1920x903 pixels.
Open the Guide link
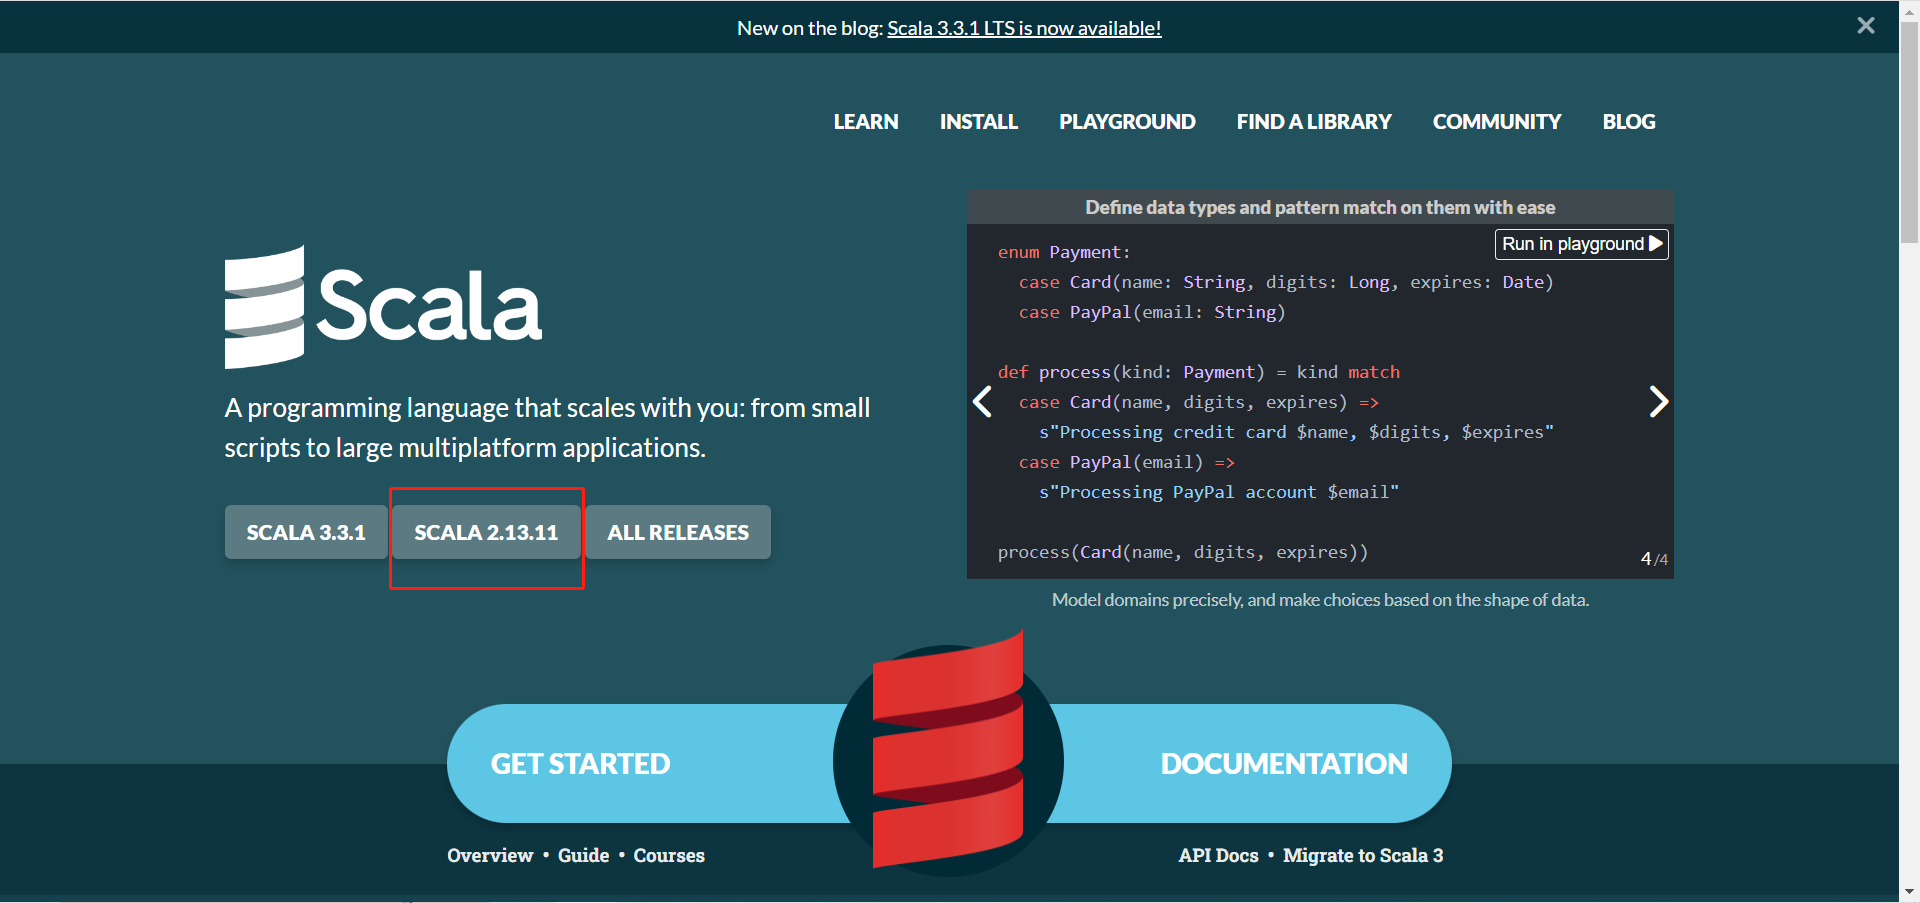[584, 856]
